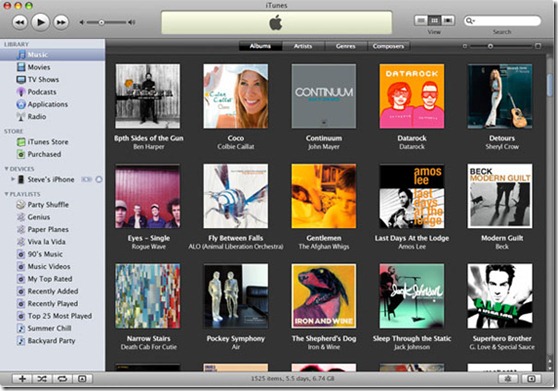Open Applications library

52,104
